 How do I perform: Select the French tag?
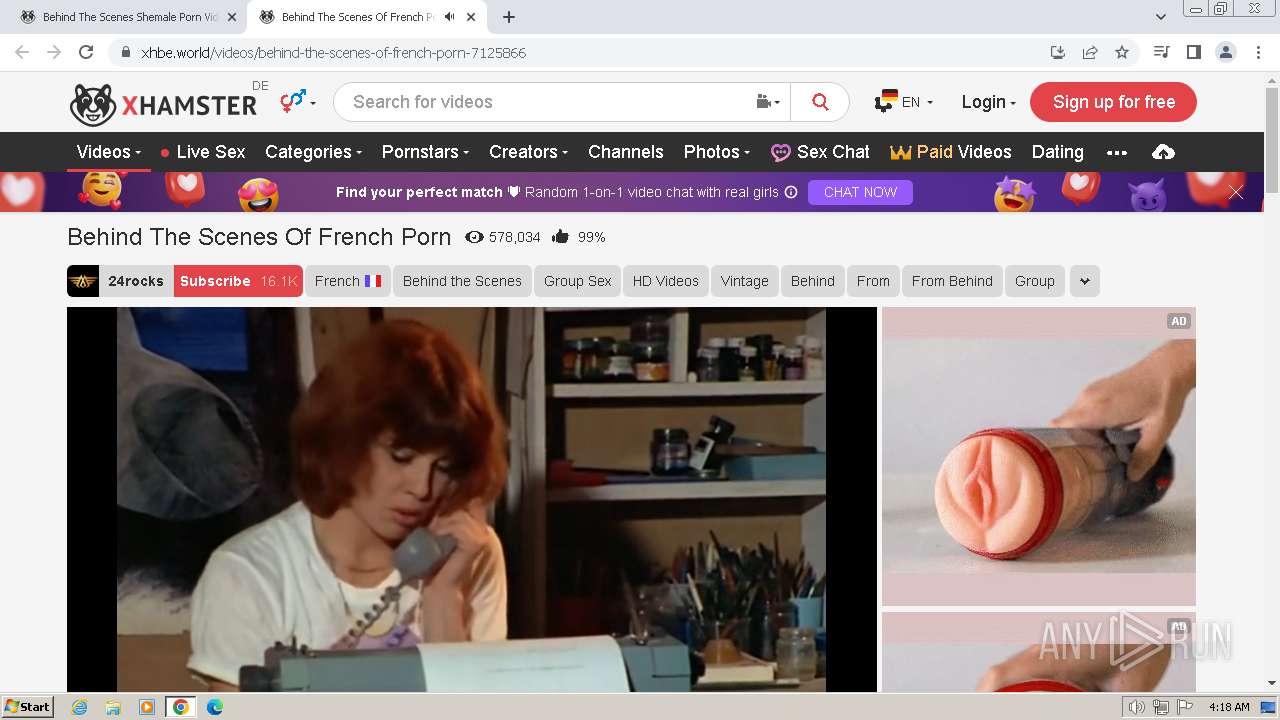click(x=348, y=281)
